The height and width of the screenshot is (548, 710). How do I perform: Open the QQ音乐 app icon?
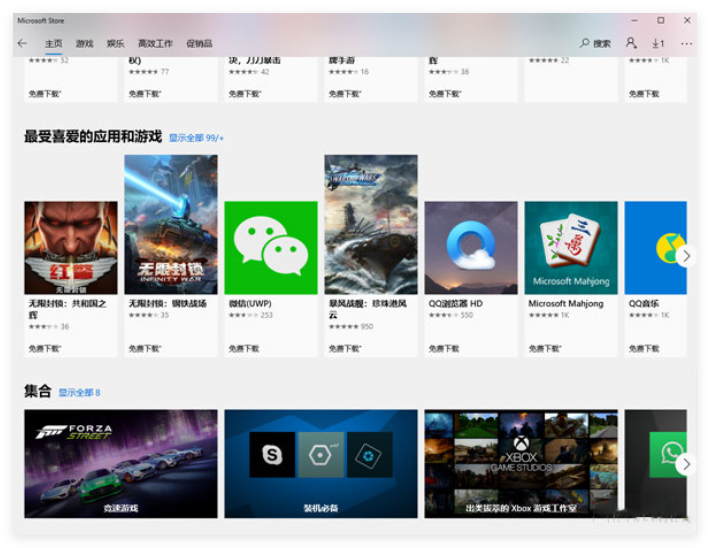[656, 248]
